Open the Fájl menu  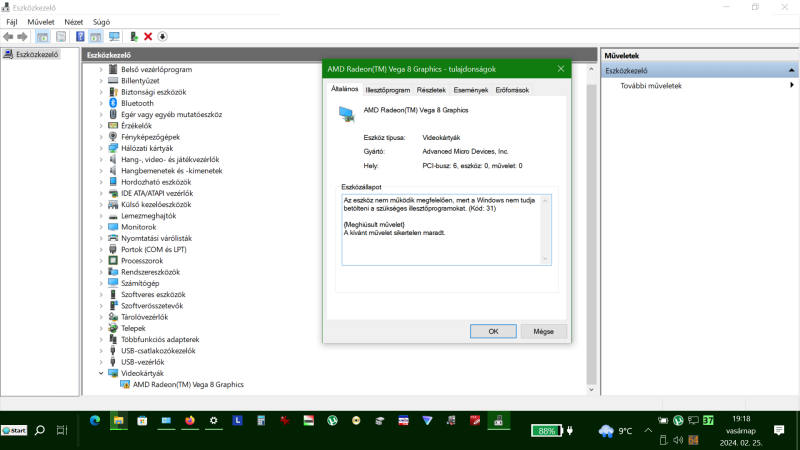tap(12, 22)
